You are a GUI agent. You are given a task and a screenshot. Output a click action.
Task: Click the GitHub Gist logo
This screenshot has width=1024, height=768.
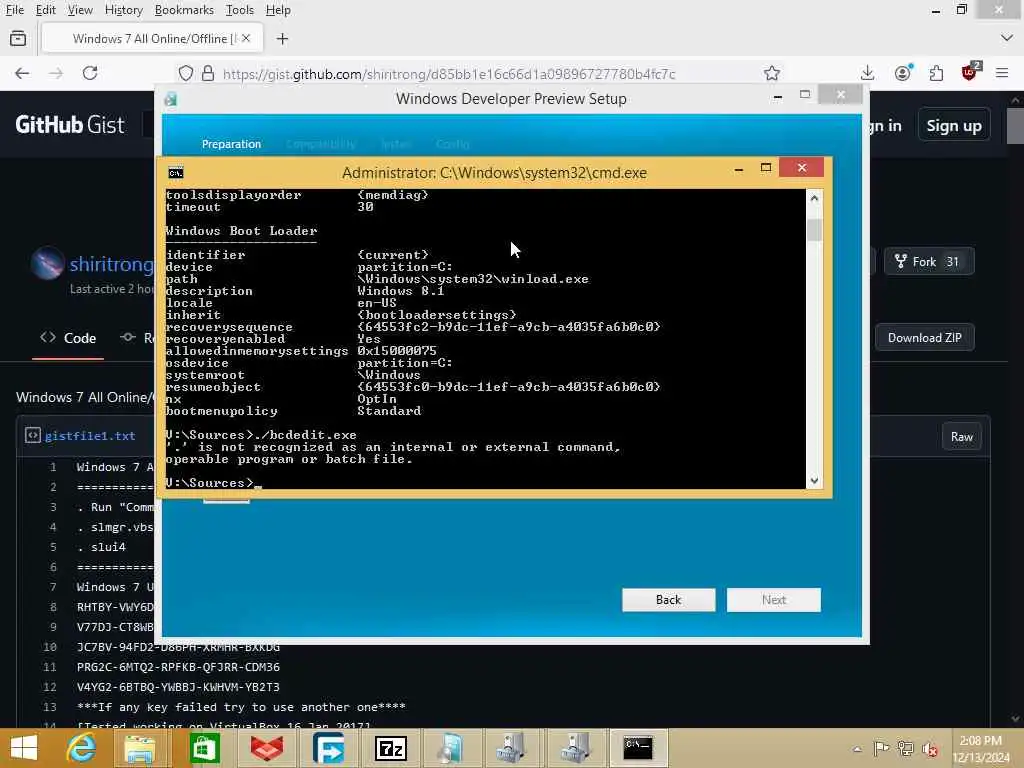(70, 124)
